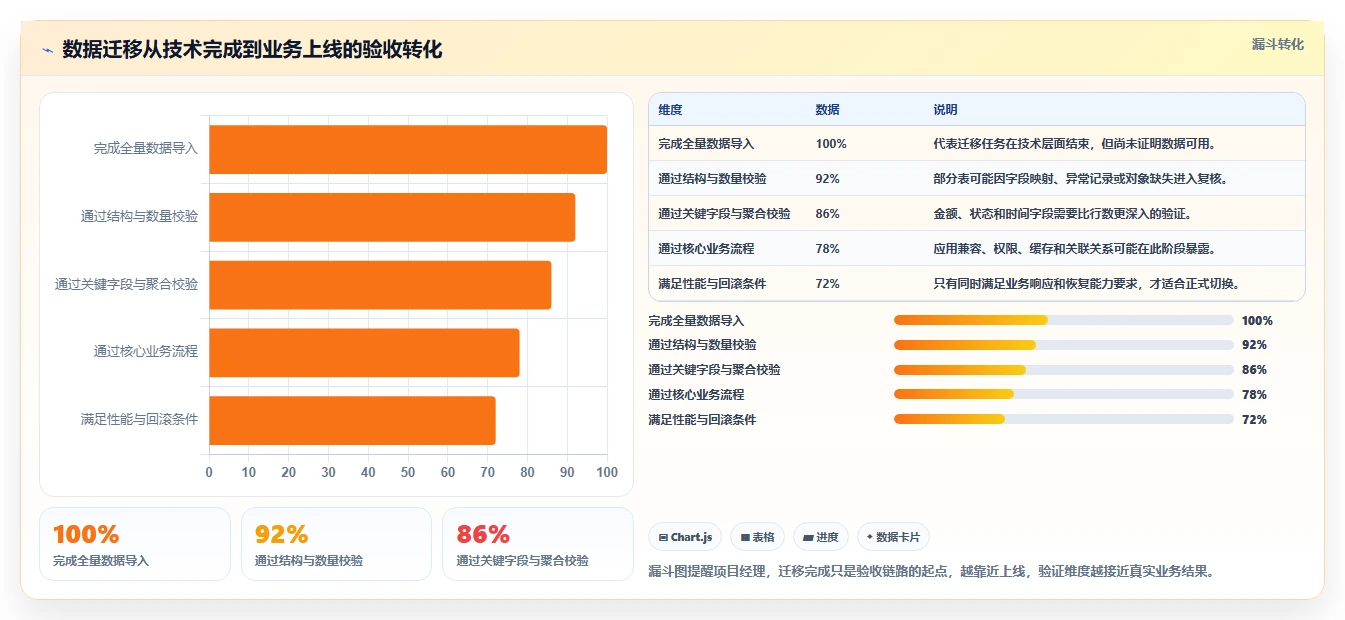Screen dimensions: 1345x620
Task: Click the 100 tick on the chart x-axis
Action: coord(607,472)
